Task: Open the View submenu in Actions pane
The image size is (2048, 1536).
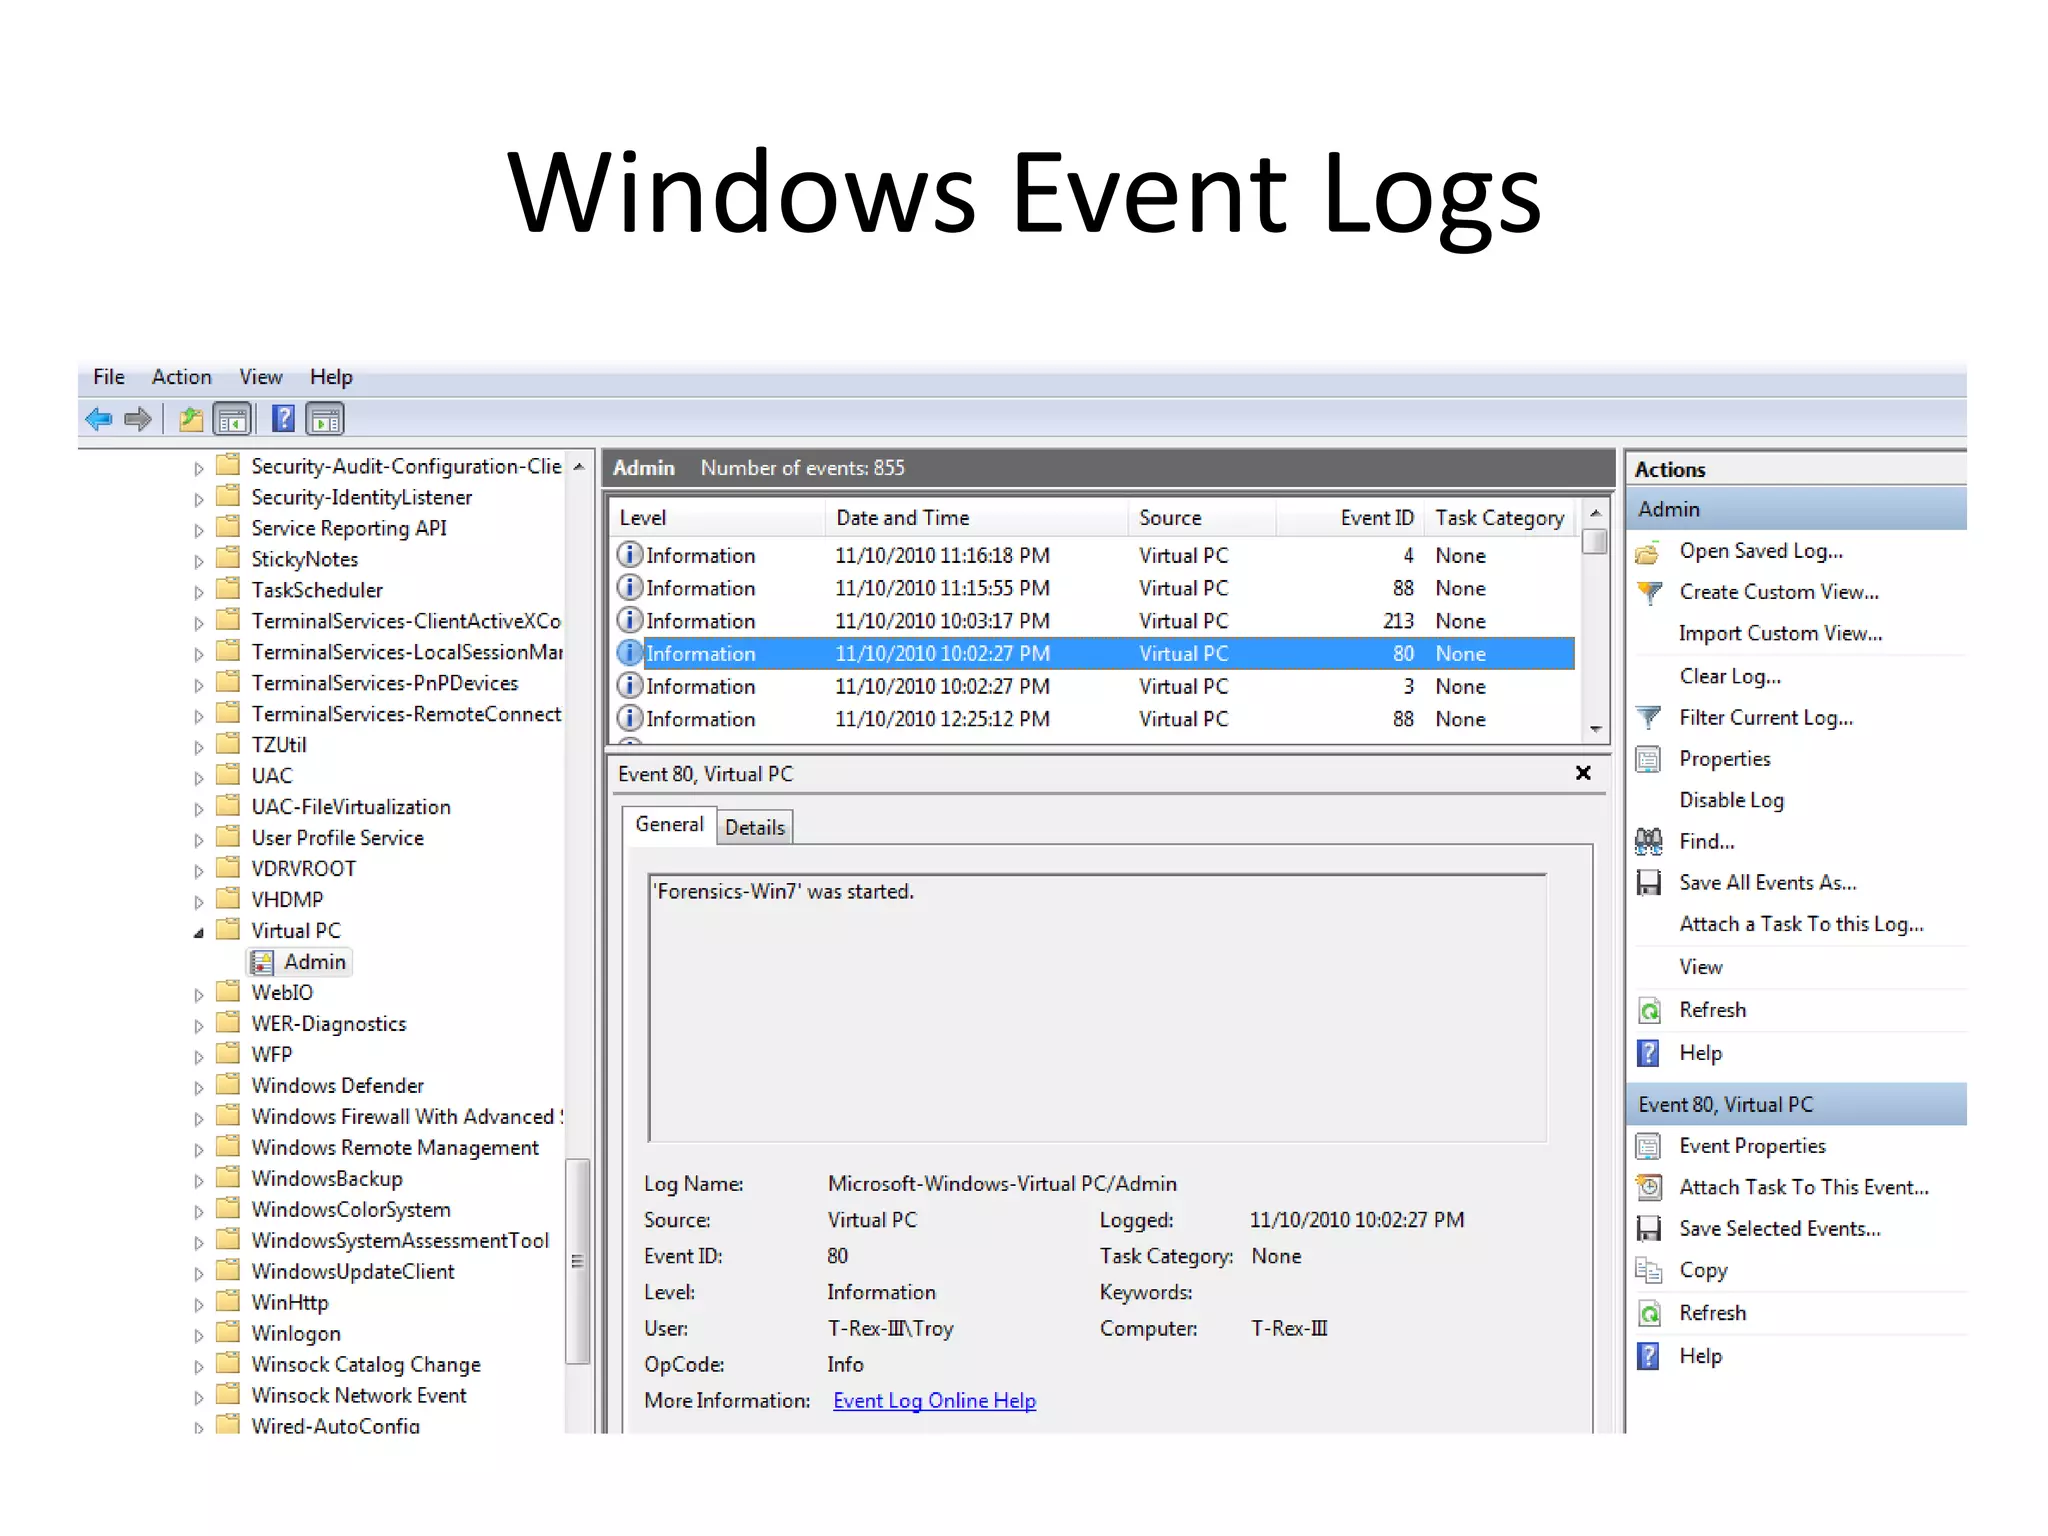Action: coord(1700,968)
